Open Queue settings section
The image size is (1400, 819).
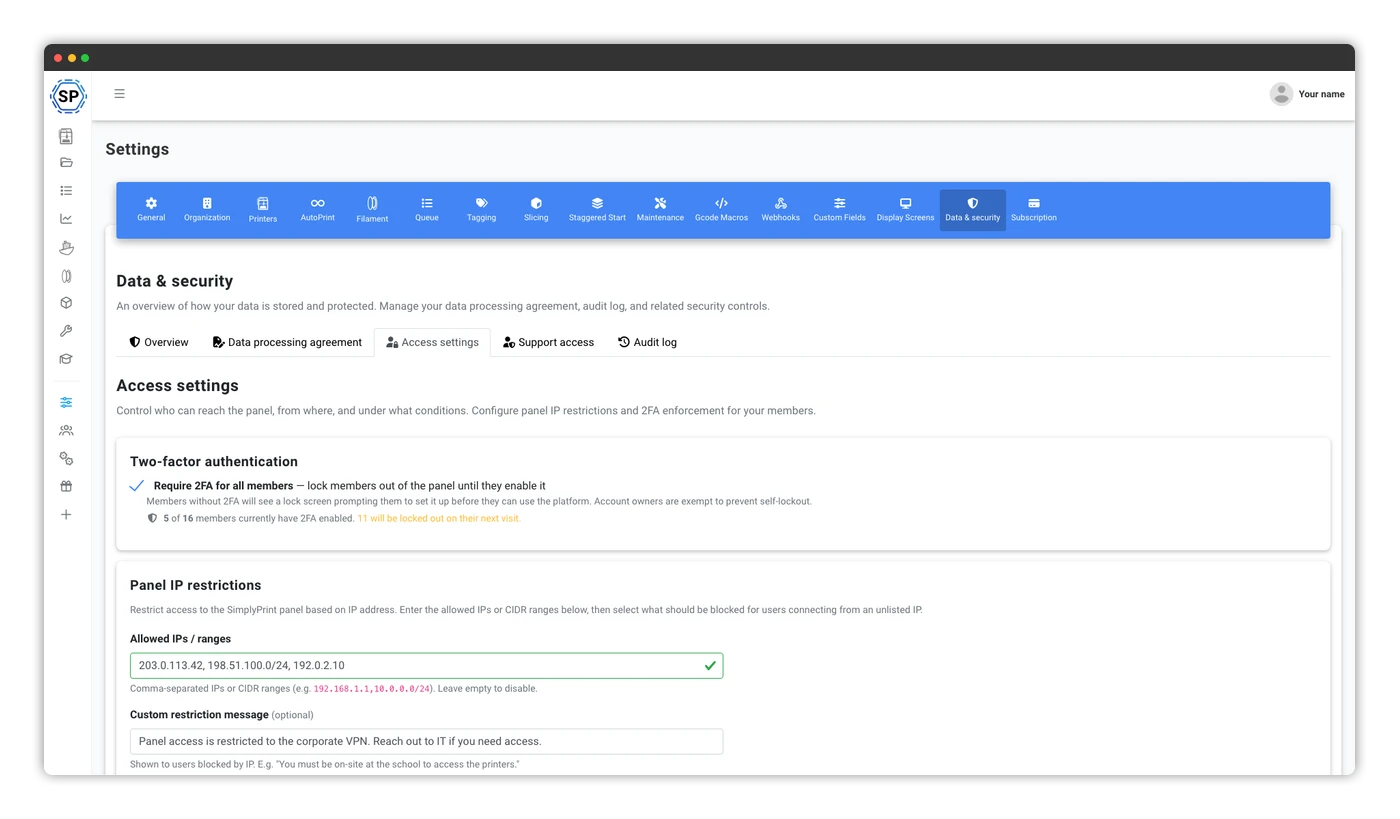[427, 210]
